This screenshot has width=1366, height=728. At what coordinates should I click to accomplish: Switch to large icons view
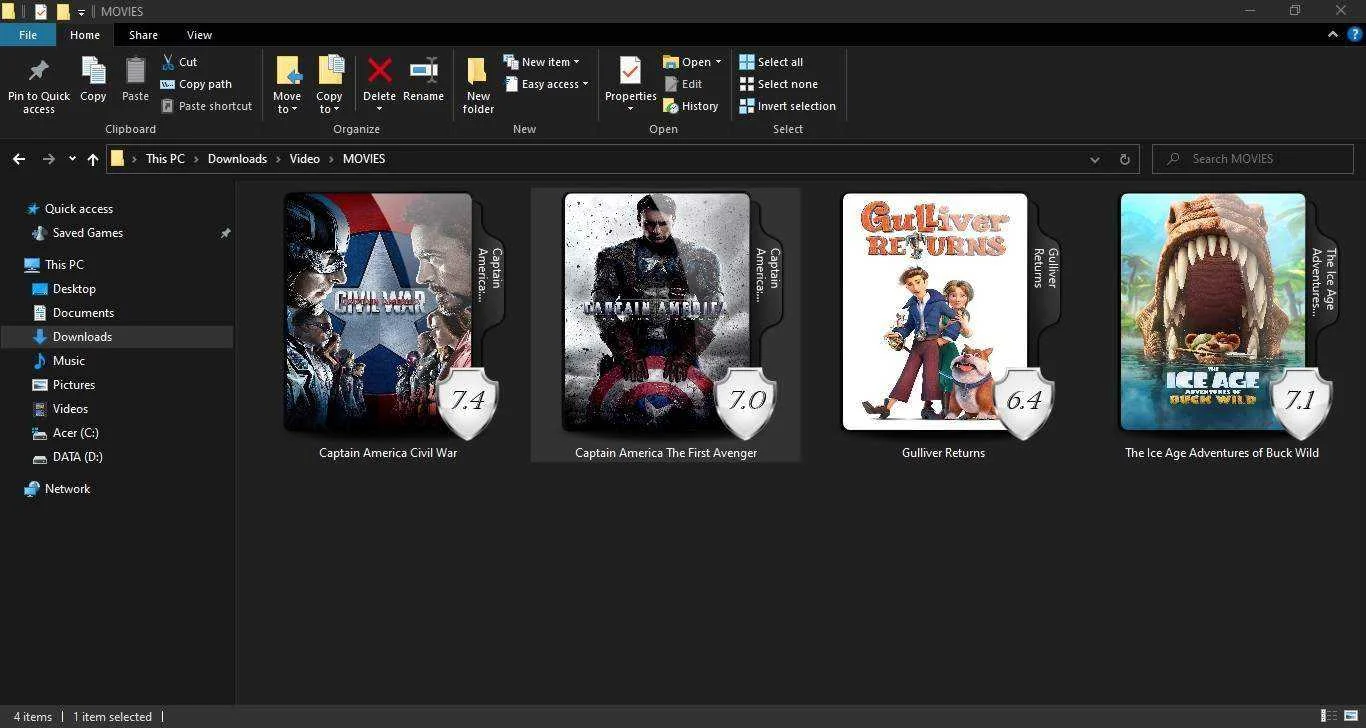pyautogui.click(x=1350, y=716)
